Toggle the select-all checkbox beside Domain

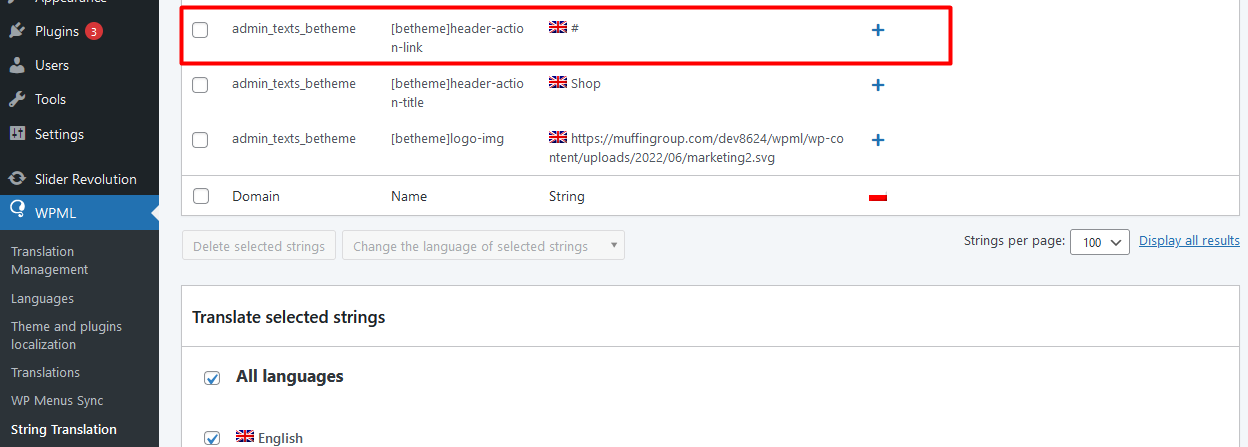[x=200, y=196]
